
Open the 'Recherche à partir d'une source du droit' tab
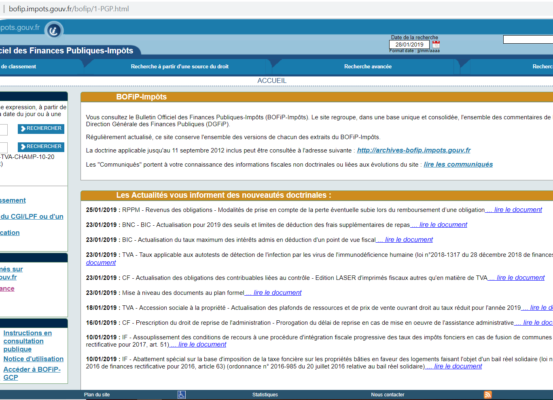pyautogui.click(x=180, y=66)
